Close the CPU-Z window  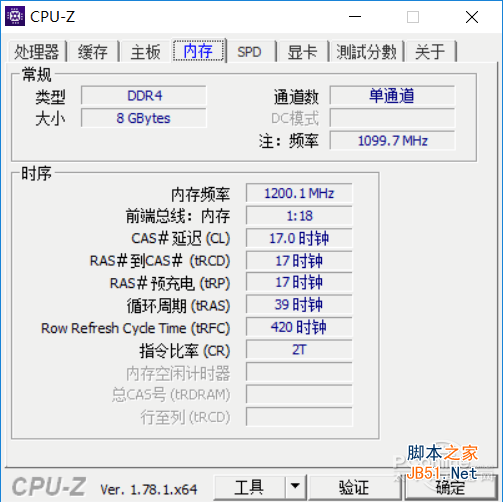point(472,16)
